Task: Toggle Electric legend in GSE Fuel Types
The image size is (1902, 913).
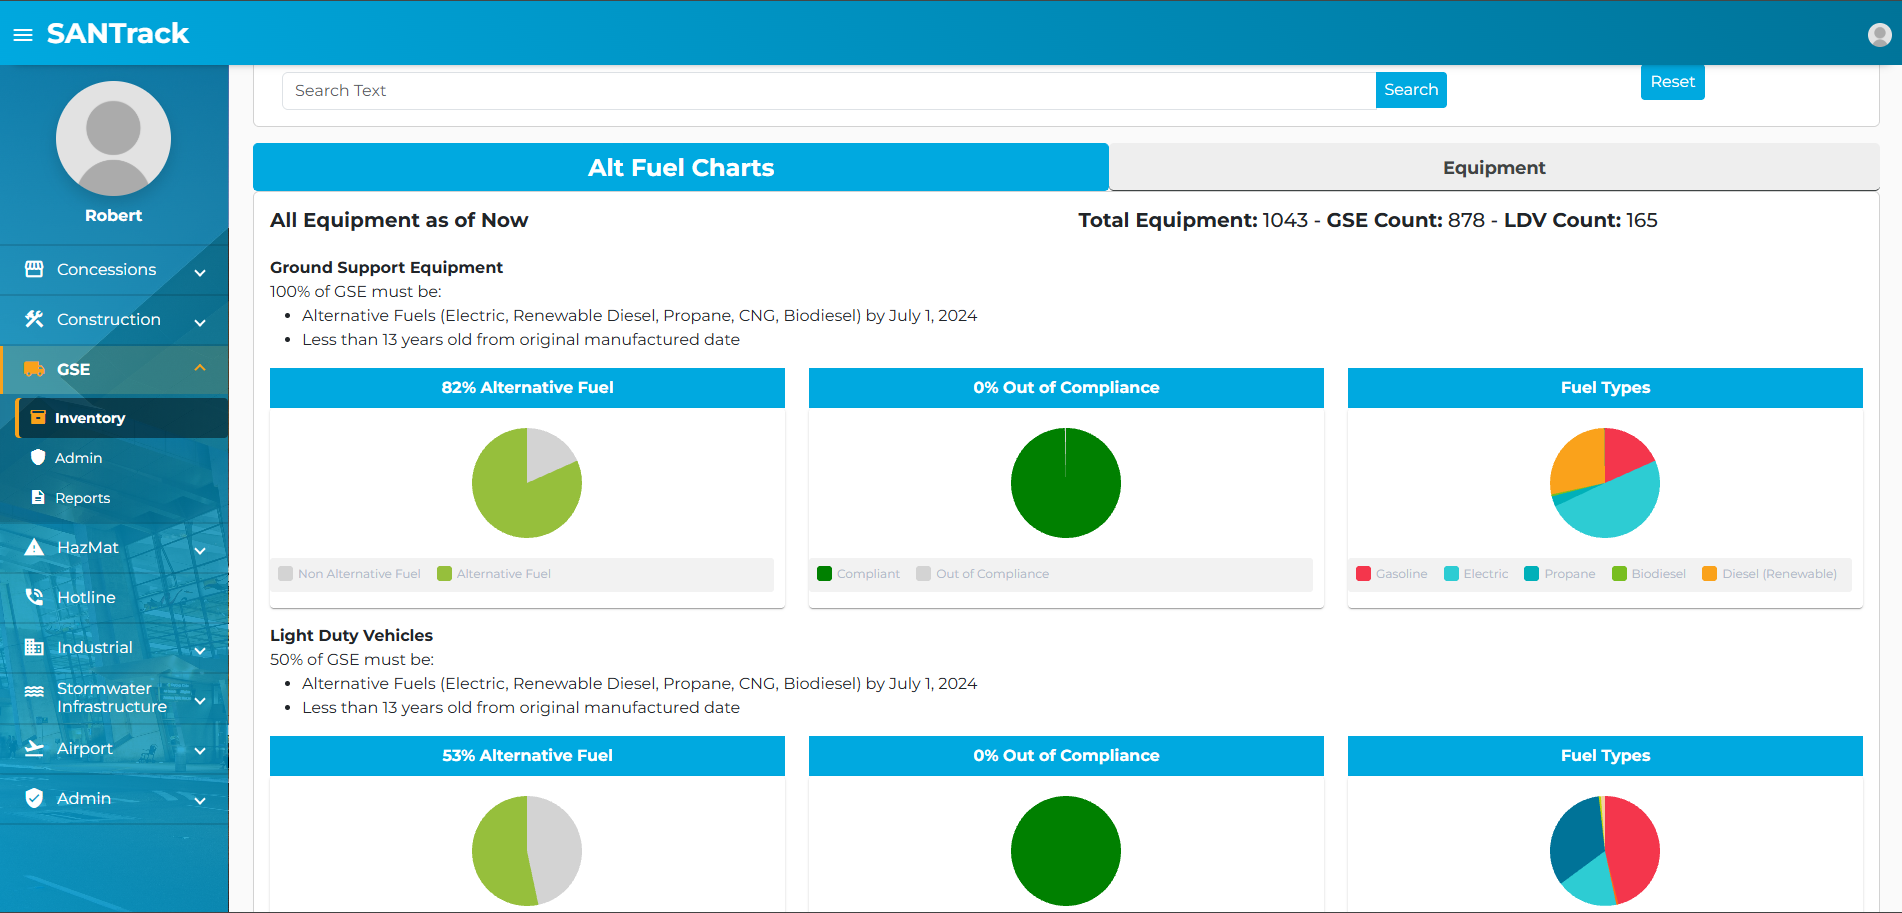Action: pos(1476,574)
